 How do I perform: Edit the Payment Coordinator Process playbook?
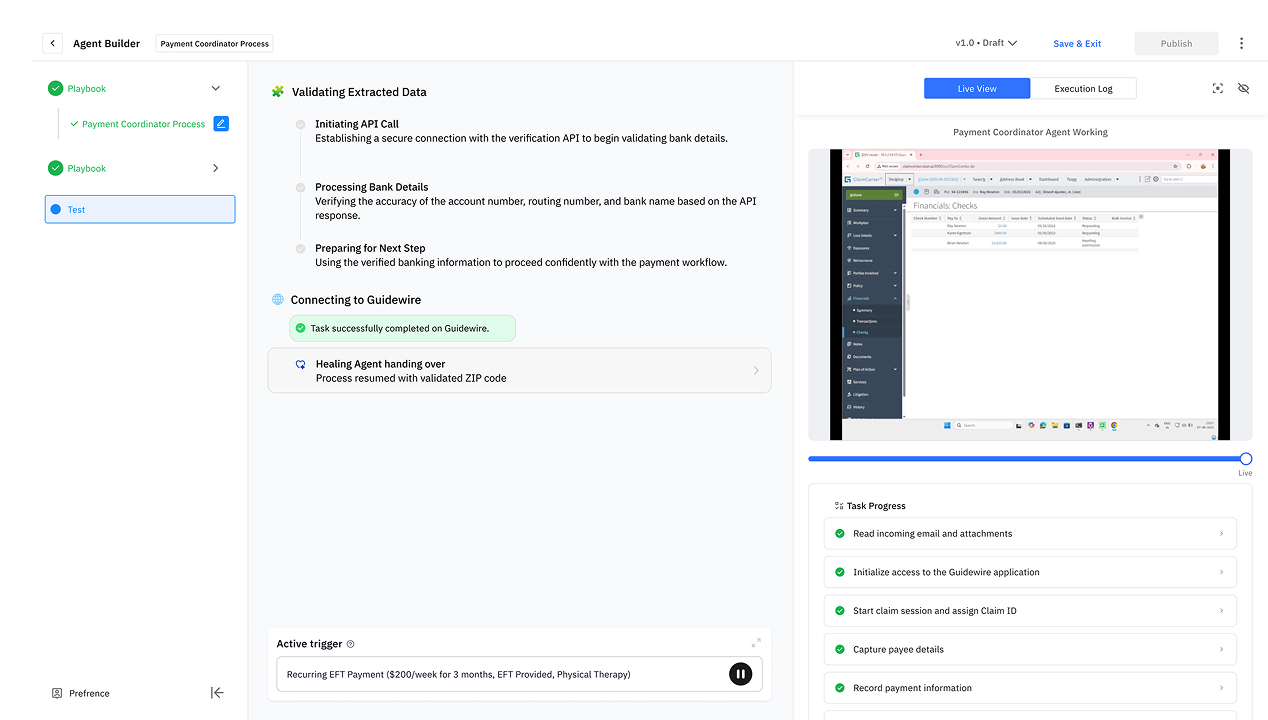[222, 124]
